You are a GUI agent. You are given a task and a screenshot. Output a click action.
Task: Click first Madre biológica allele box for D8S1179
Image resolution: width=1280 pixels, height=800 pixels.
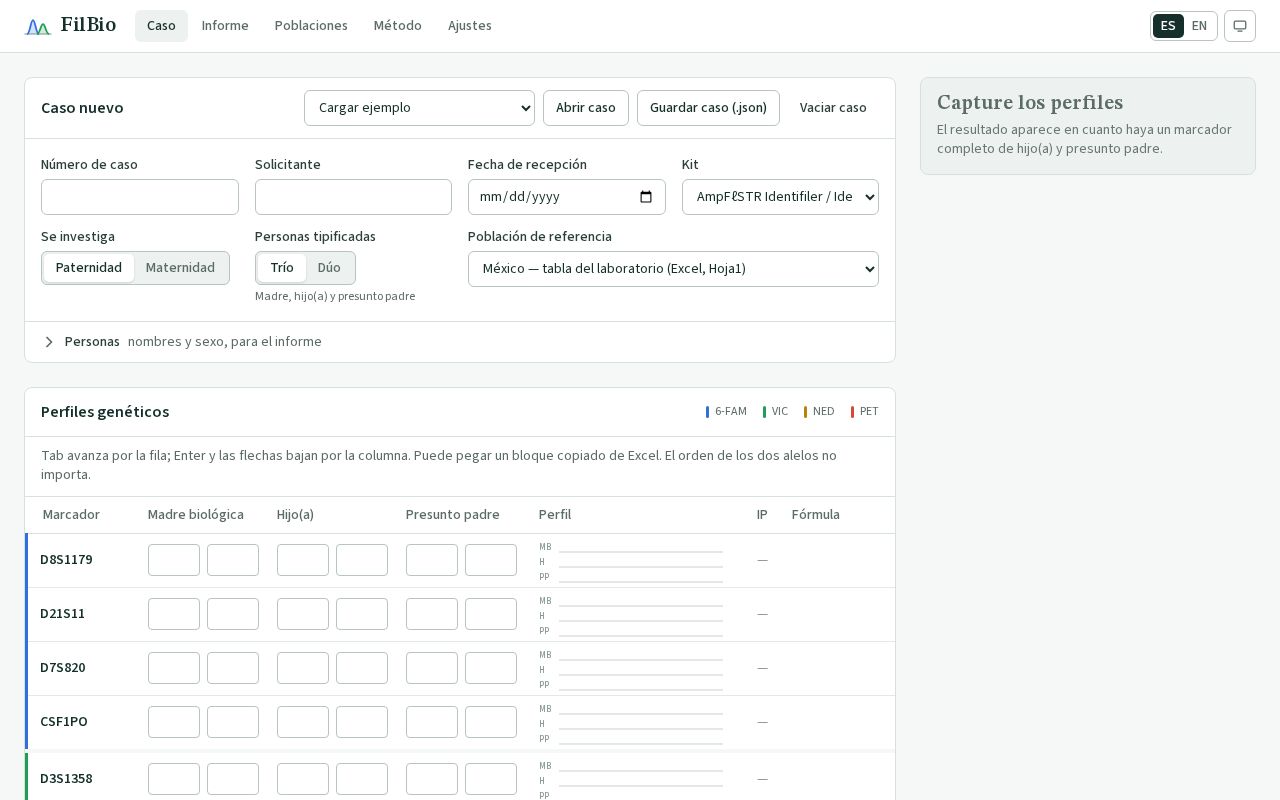click(174, 560)
